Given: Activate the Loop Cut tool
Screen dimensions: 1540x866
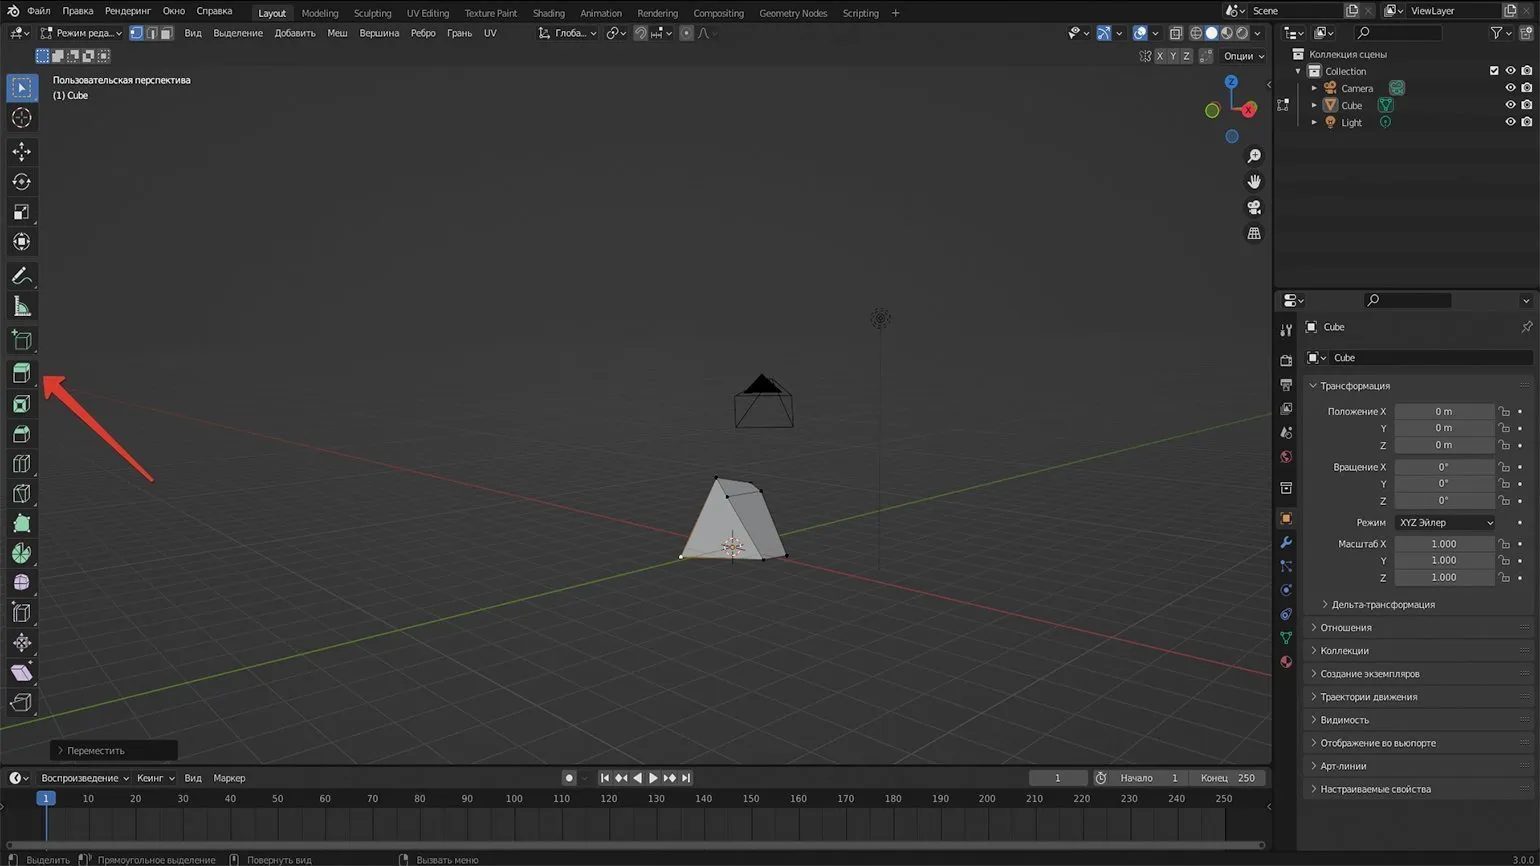Looking at the screenshot, I should (x=21, y=464).
